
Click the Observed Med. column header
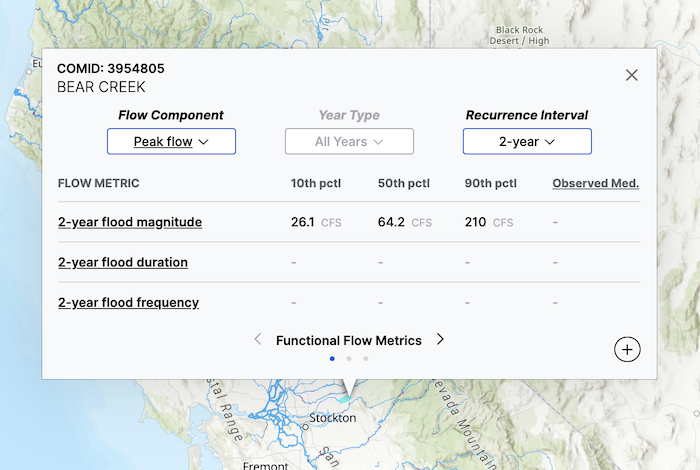[595, 183]
